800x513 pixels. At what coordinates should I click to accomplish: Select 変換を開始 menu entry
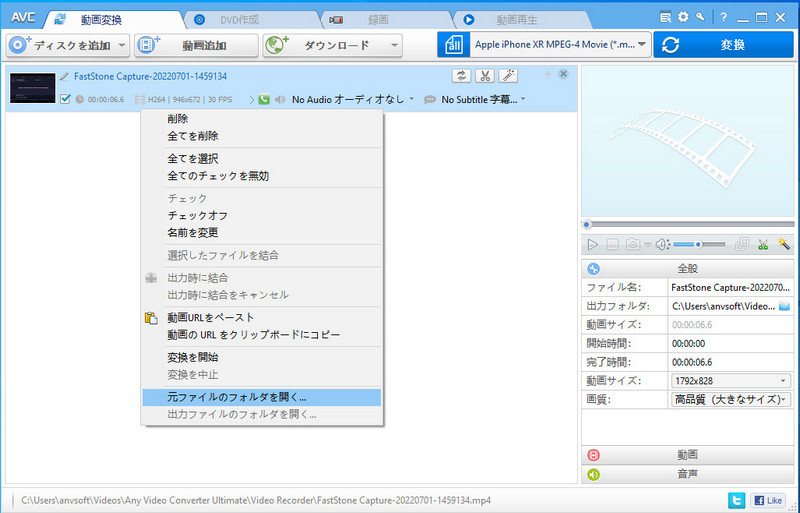pyautogui.click(x=262, y=357)
